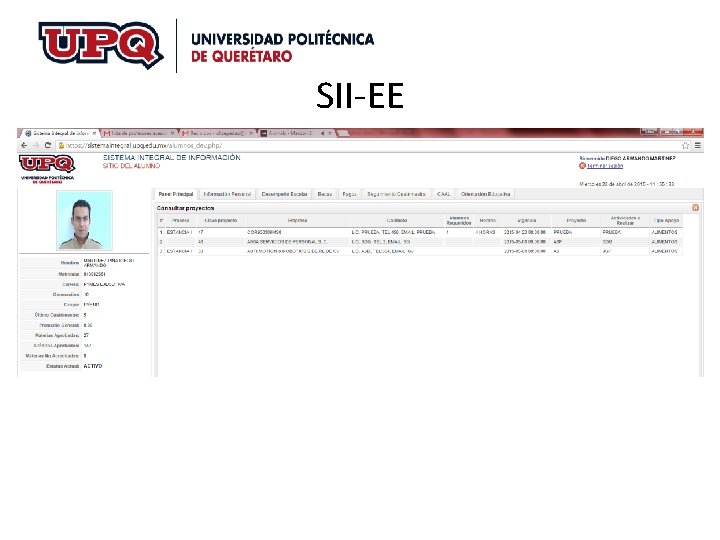Sort by the Tipo Apoyo column header
This screenshot has width=720, height=540.
point(666,221)
